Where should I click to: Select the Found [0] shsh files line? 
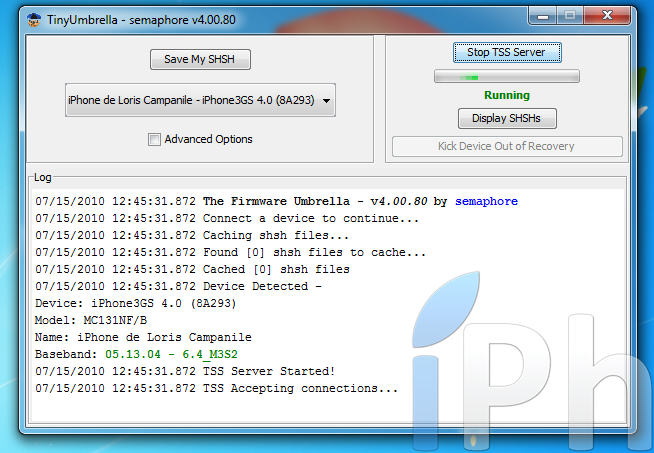point(314,252)
